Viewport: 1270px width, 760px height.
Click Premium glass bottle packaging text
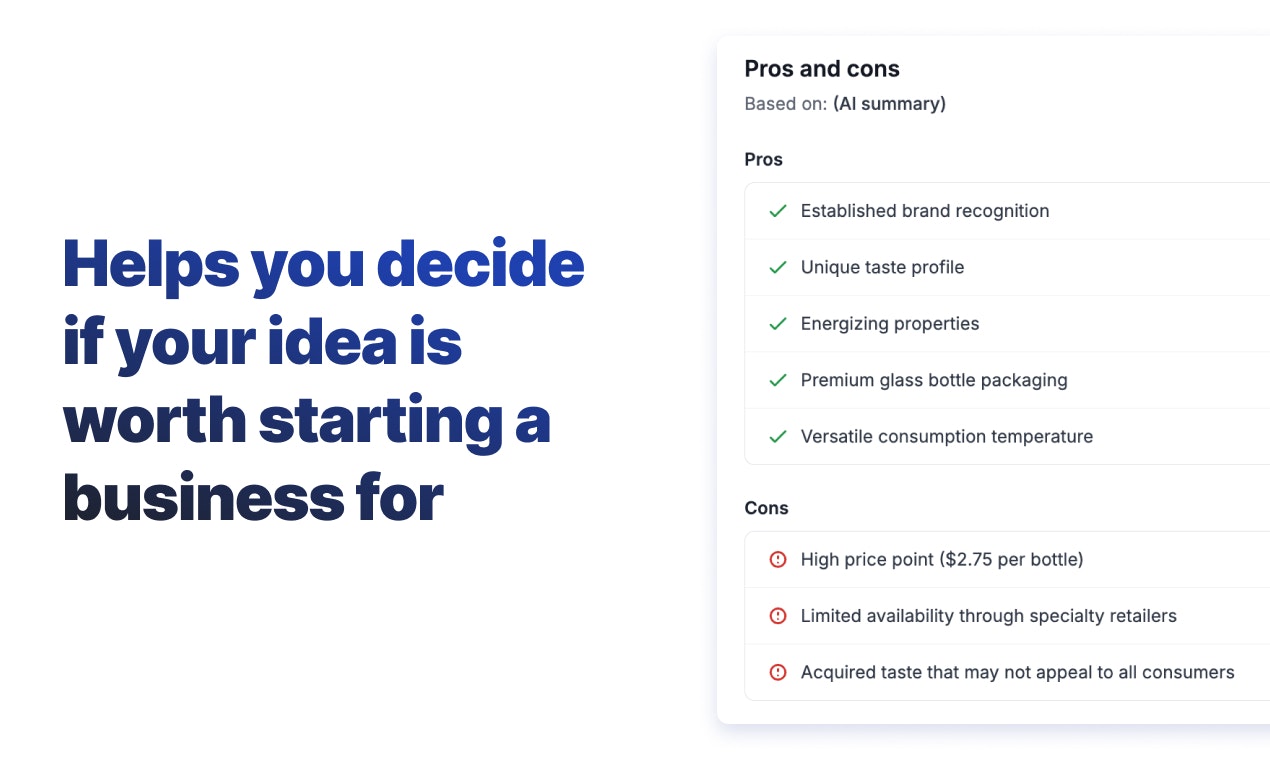pyautogui.click(x=934, y=380)
